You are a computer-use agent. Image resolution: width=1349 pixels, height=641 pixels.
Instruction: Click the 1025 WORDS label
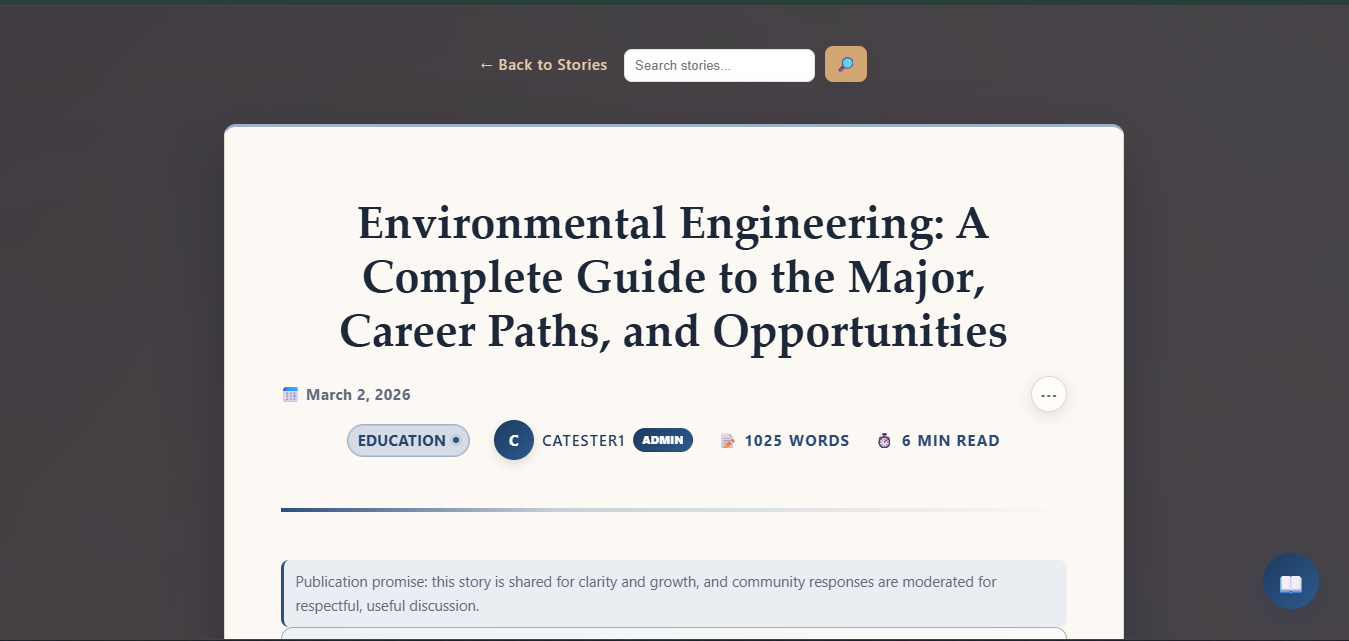pos(796,441)
